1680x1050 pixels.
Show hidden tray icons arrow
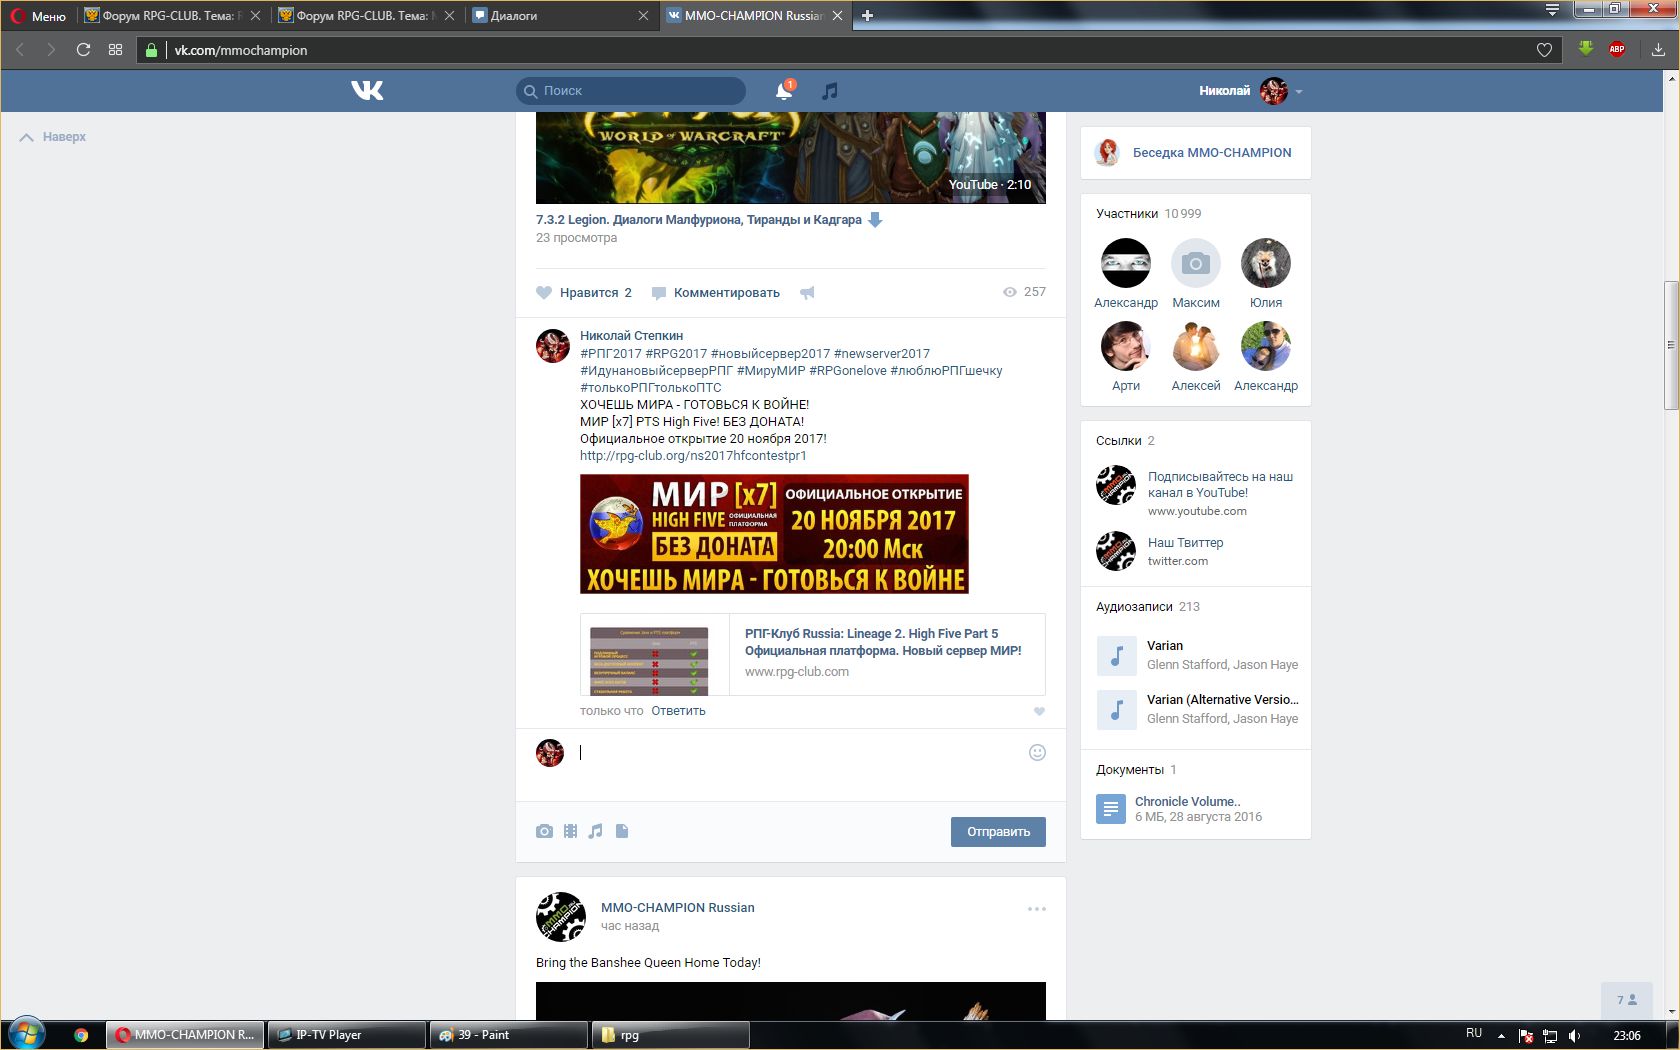pos(1501,1036)
